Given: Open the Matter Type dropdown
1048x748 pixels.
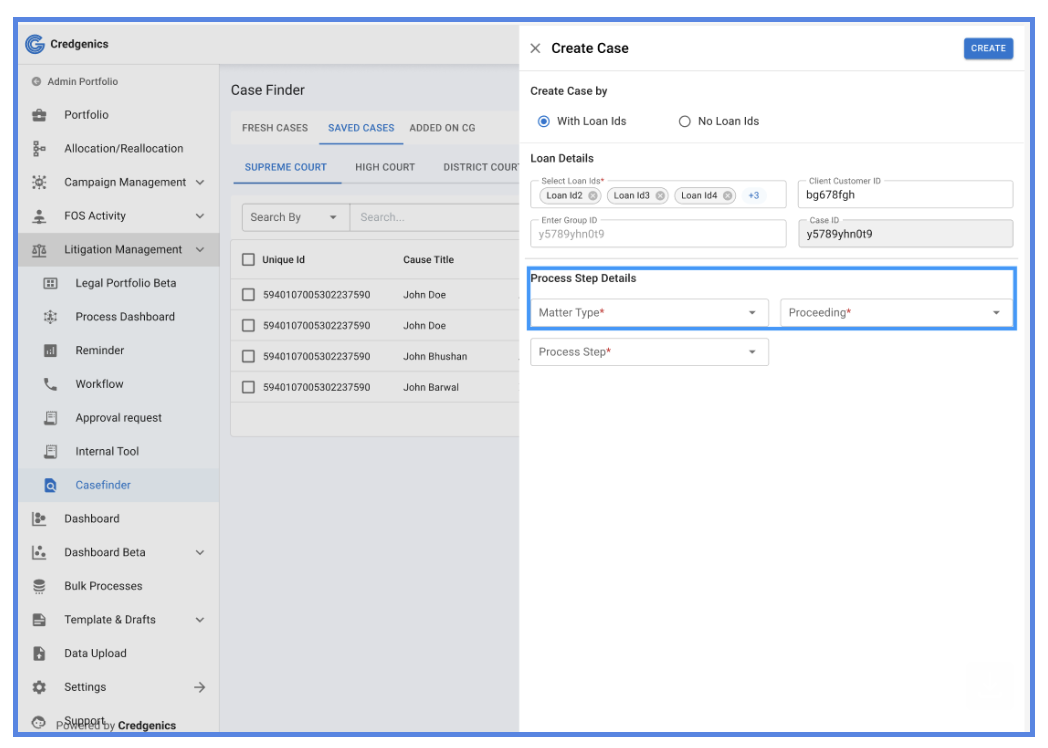Looking at the screenshot, I should click(649, 313).
